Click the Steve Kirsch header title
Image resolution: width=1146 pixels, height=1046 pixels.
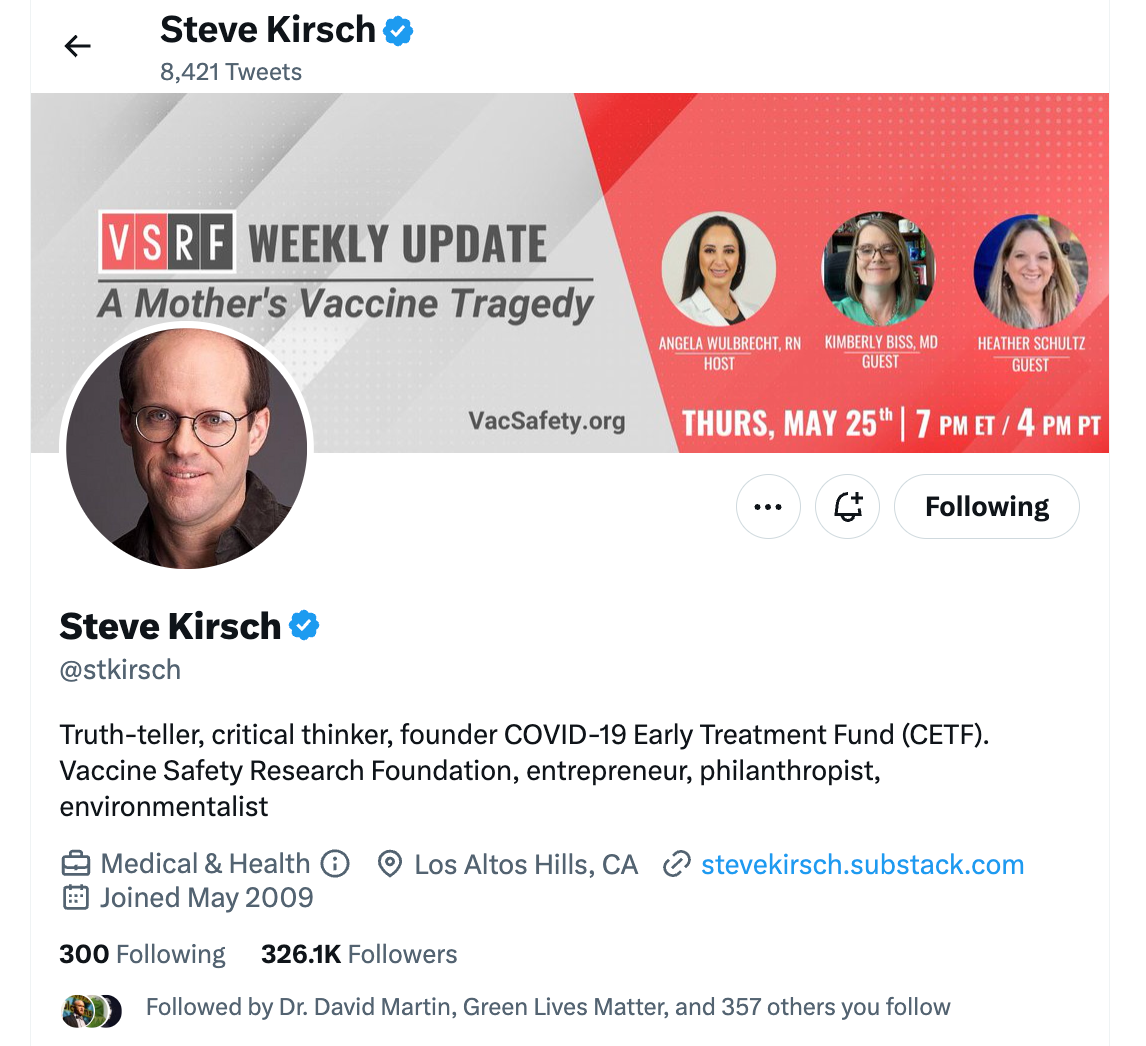tap(267, 30)
